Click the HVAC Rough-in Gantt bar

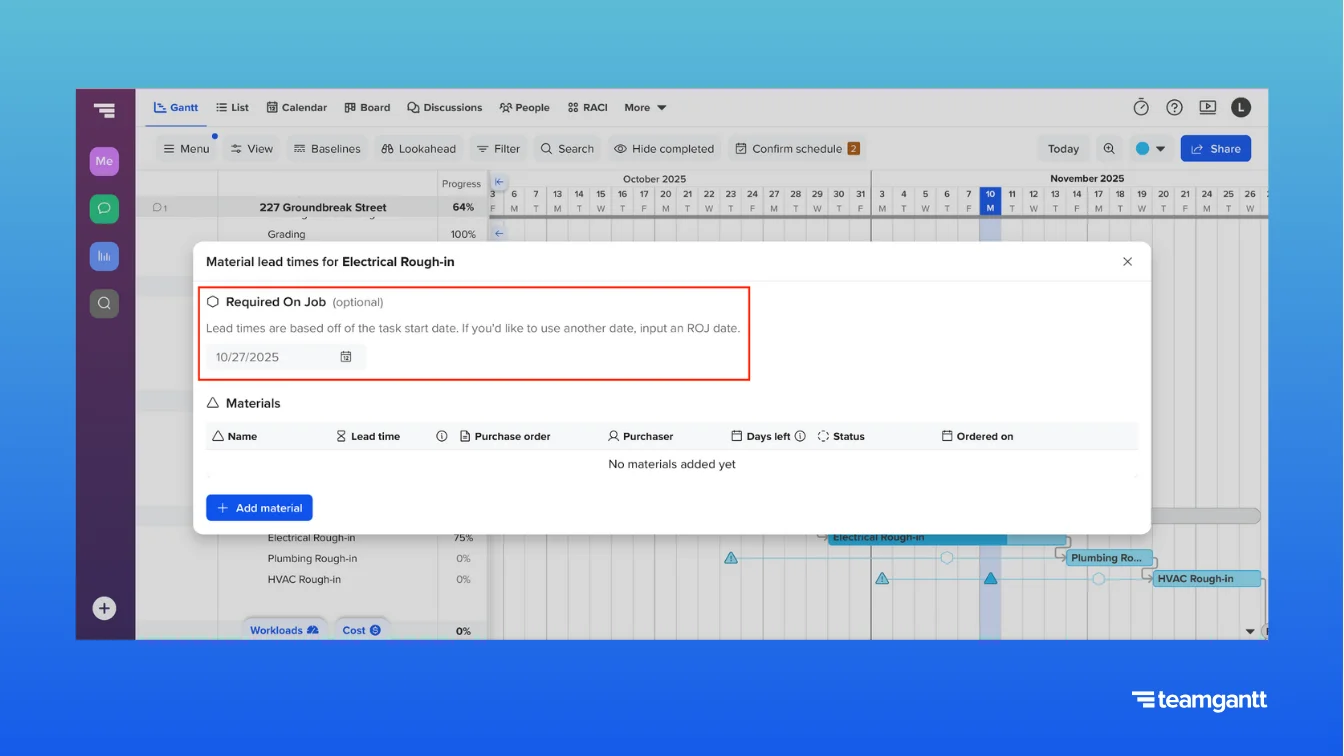tap(1206, 579)
